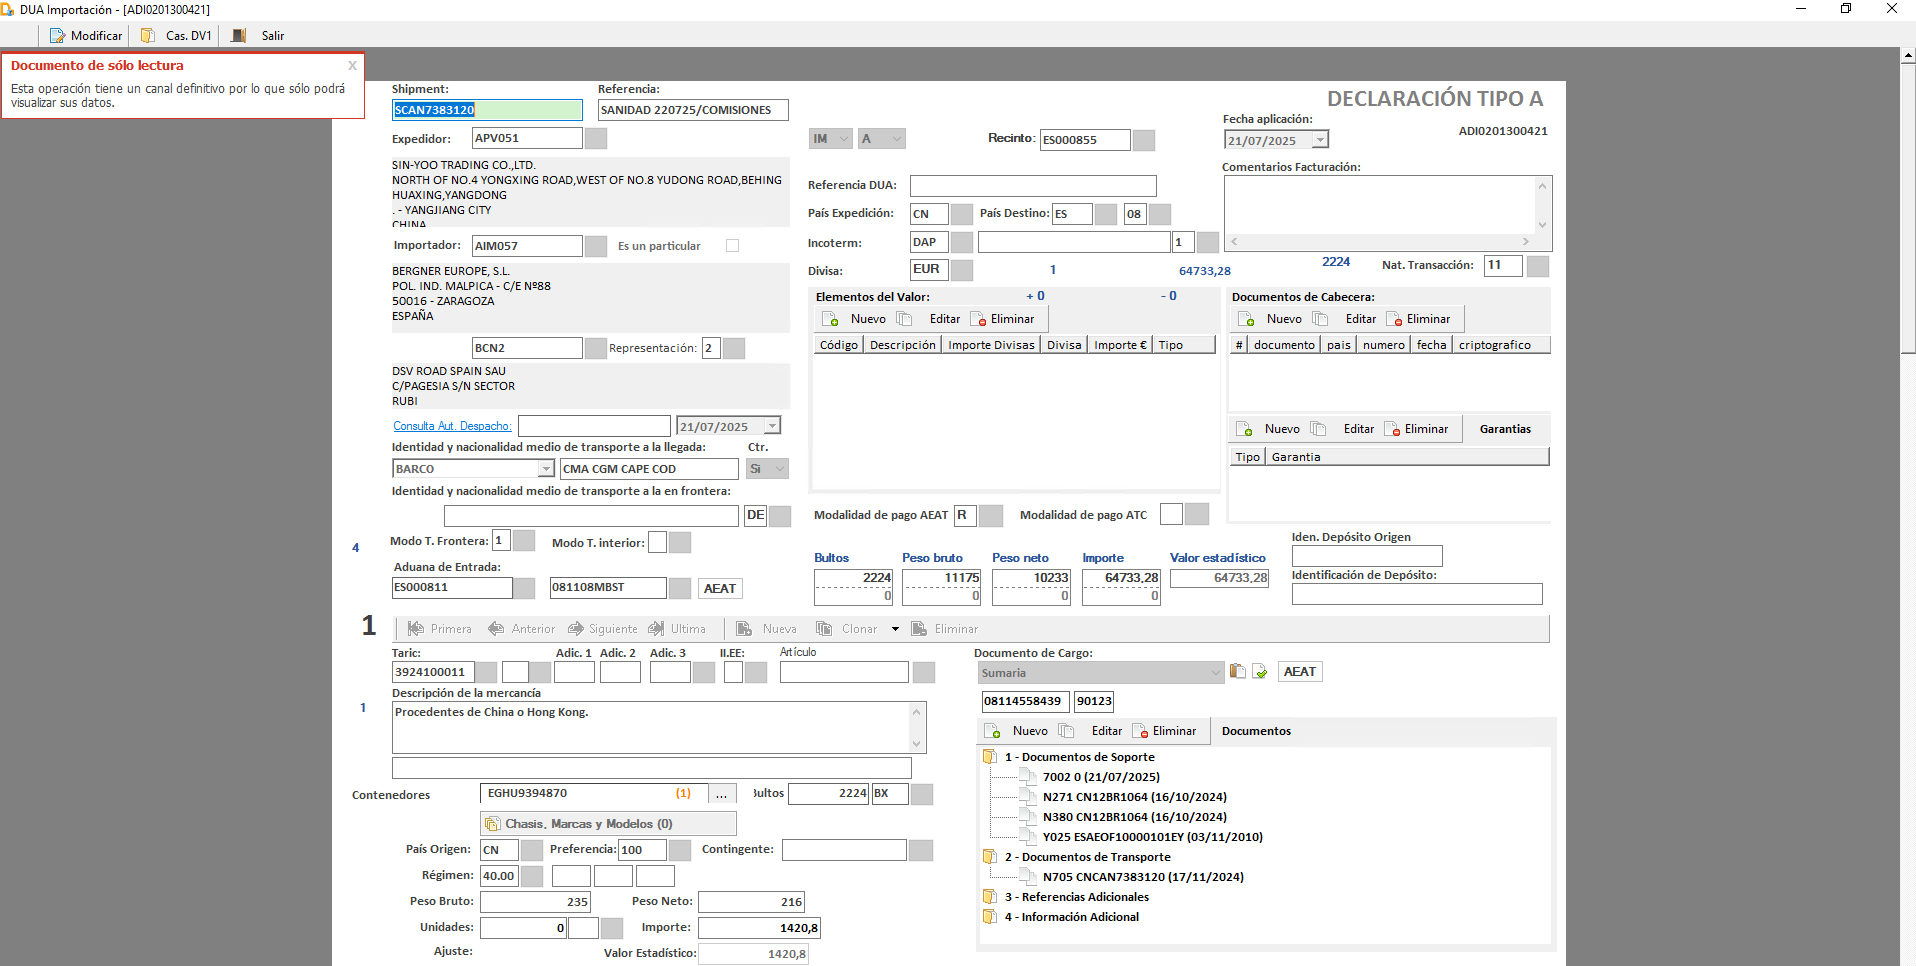Click the main window vertical scrollbar
Viewport: 1916px width, 966px height.
coord(1907,500)
